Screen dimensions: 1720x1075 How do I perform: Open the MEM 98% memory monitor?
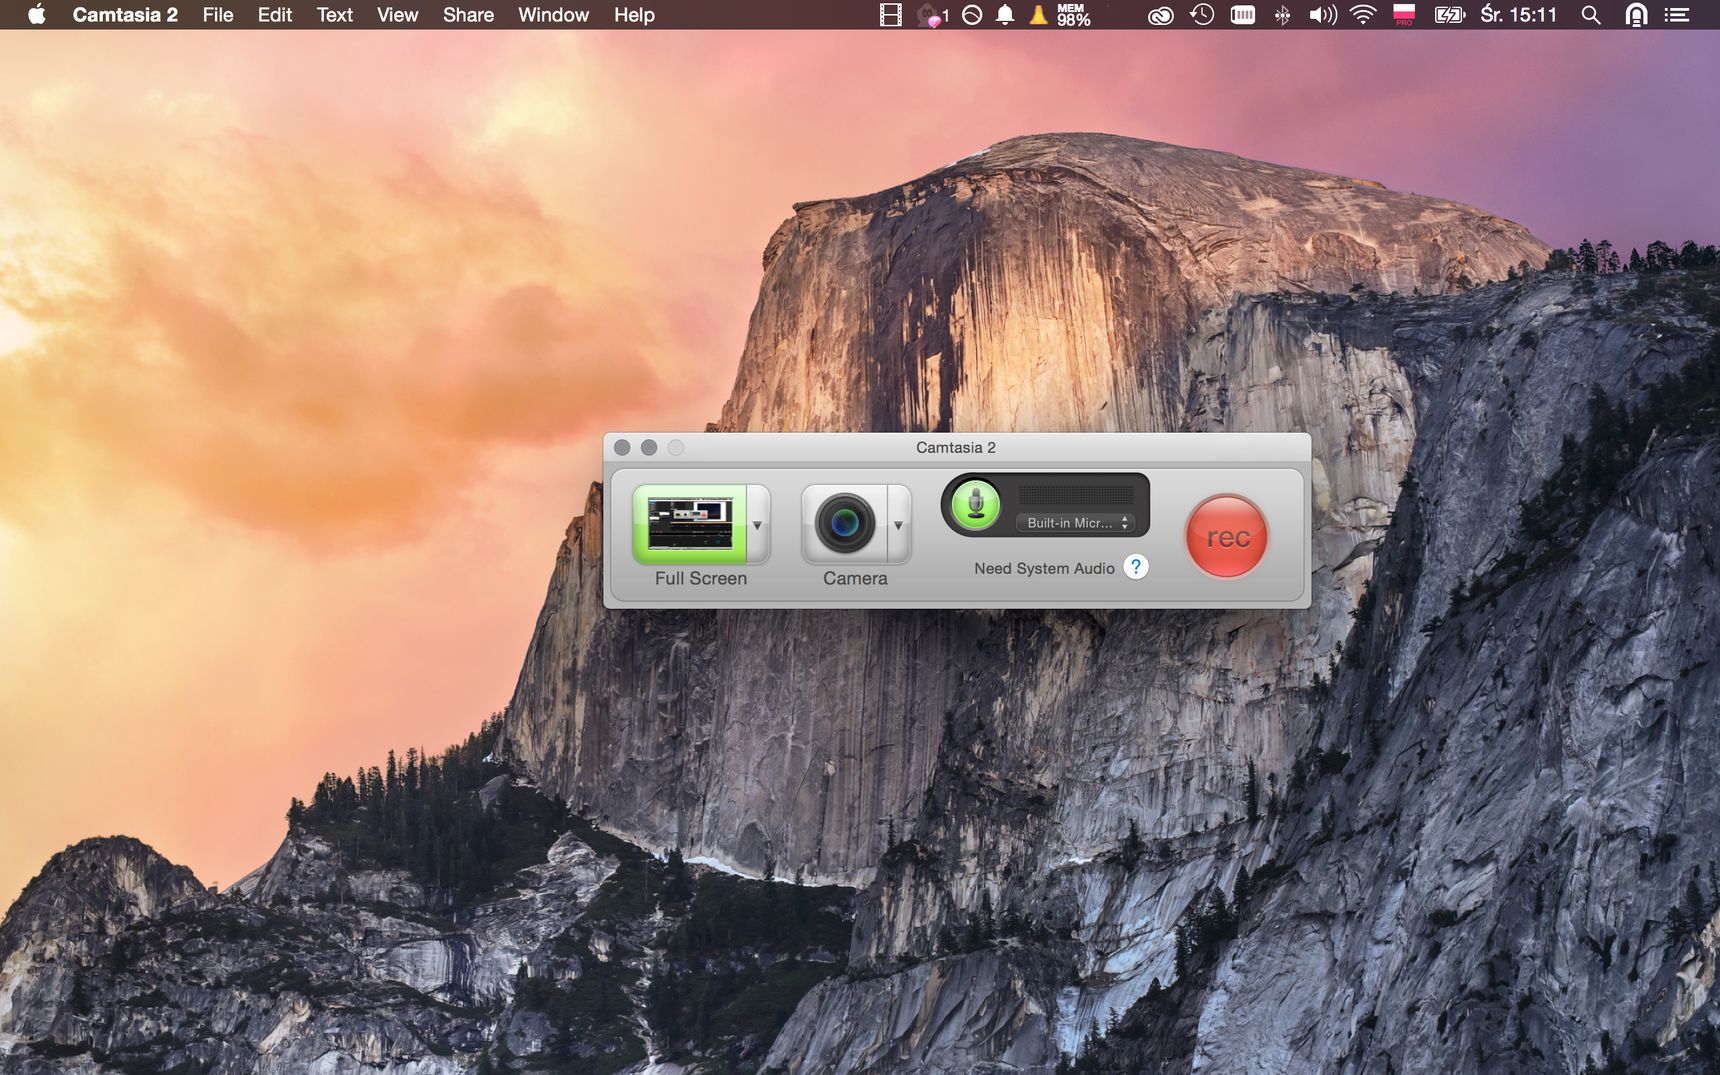(x=1074, y=15)
